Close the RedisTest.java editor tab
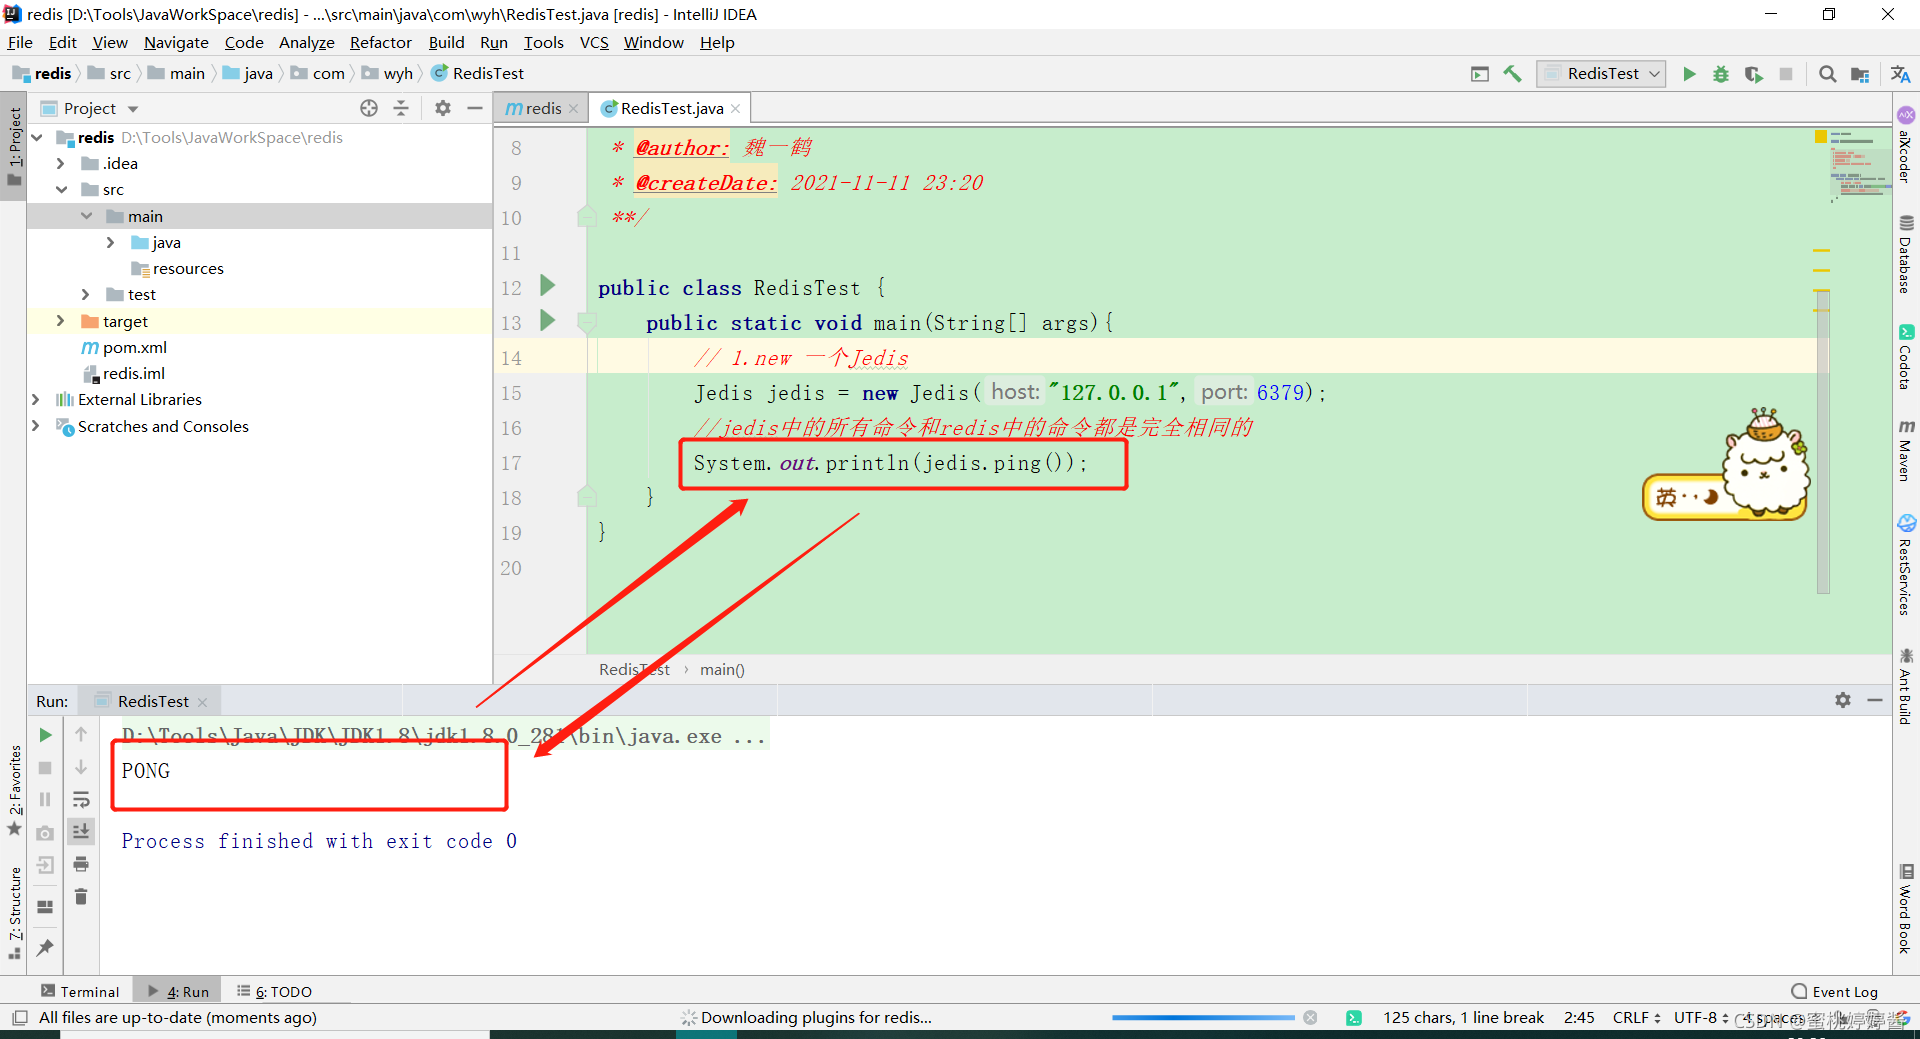1920x1039 pixels. [x=736, y=109]
